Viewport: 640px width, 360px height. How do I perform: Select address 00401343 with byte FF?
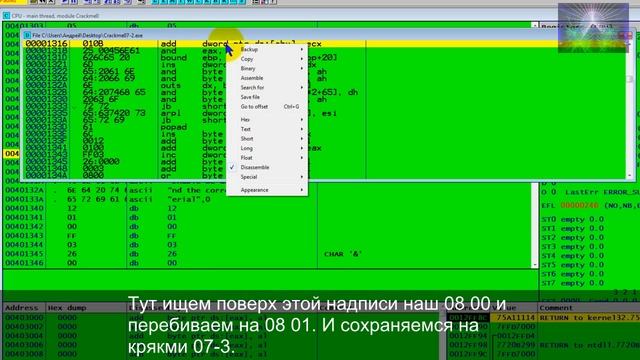click(24, 236)
